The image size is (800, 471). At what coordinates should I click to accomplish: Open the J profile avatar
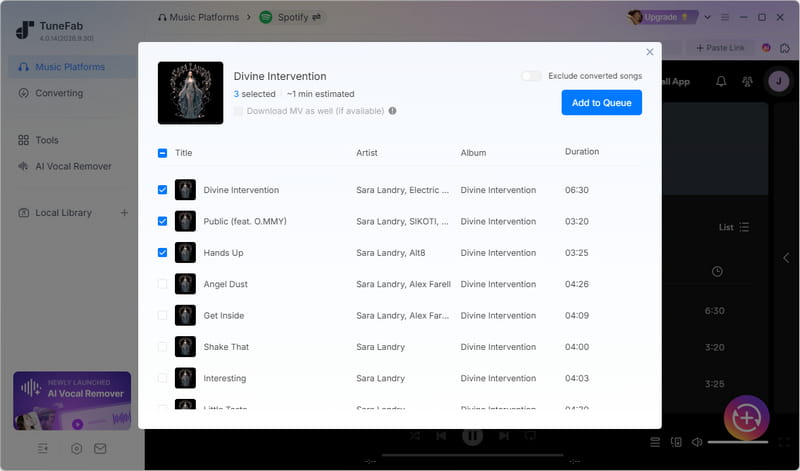point(779,81)
